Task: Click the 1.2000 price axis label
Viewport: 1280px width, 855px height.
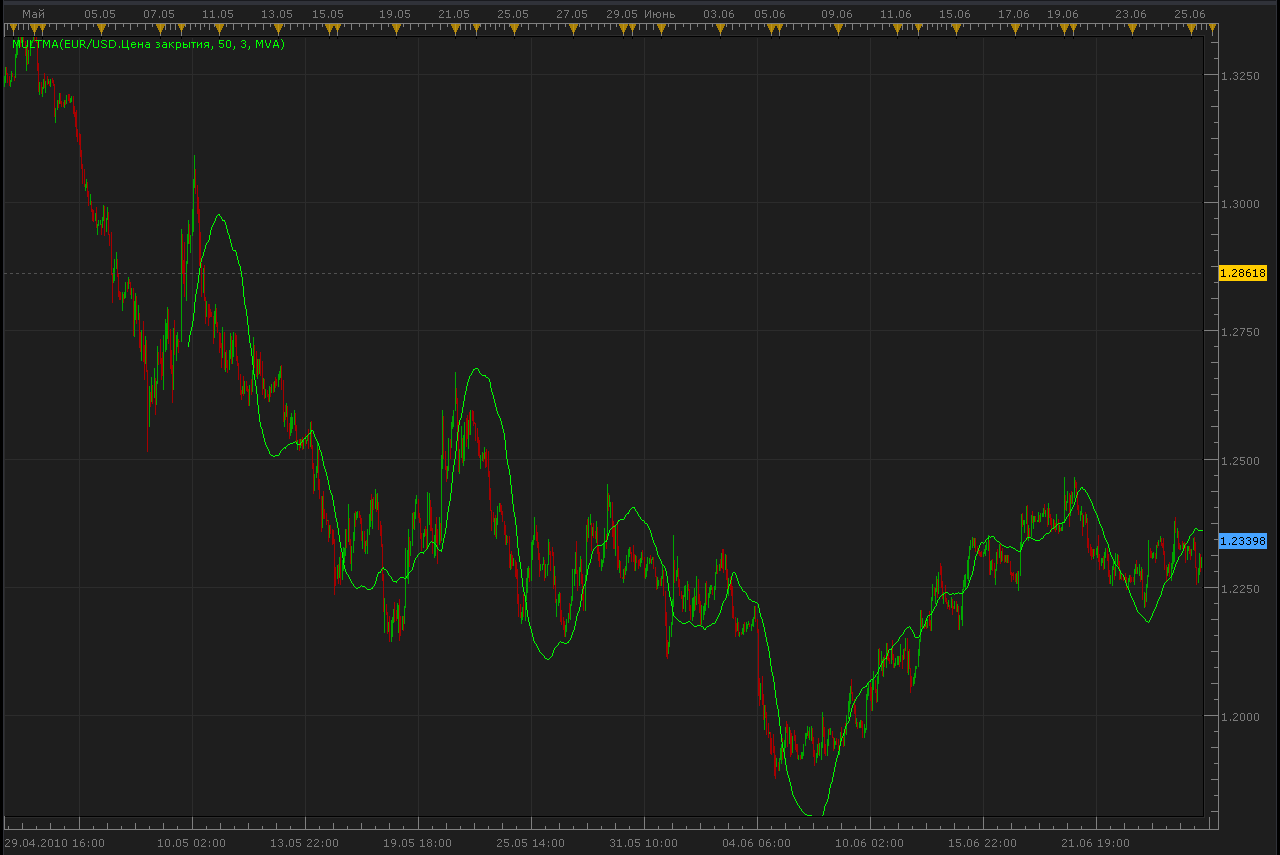Action: (x=1238, y=717)
